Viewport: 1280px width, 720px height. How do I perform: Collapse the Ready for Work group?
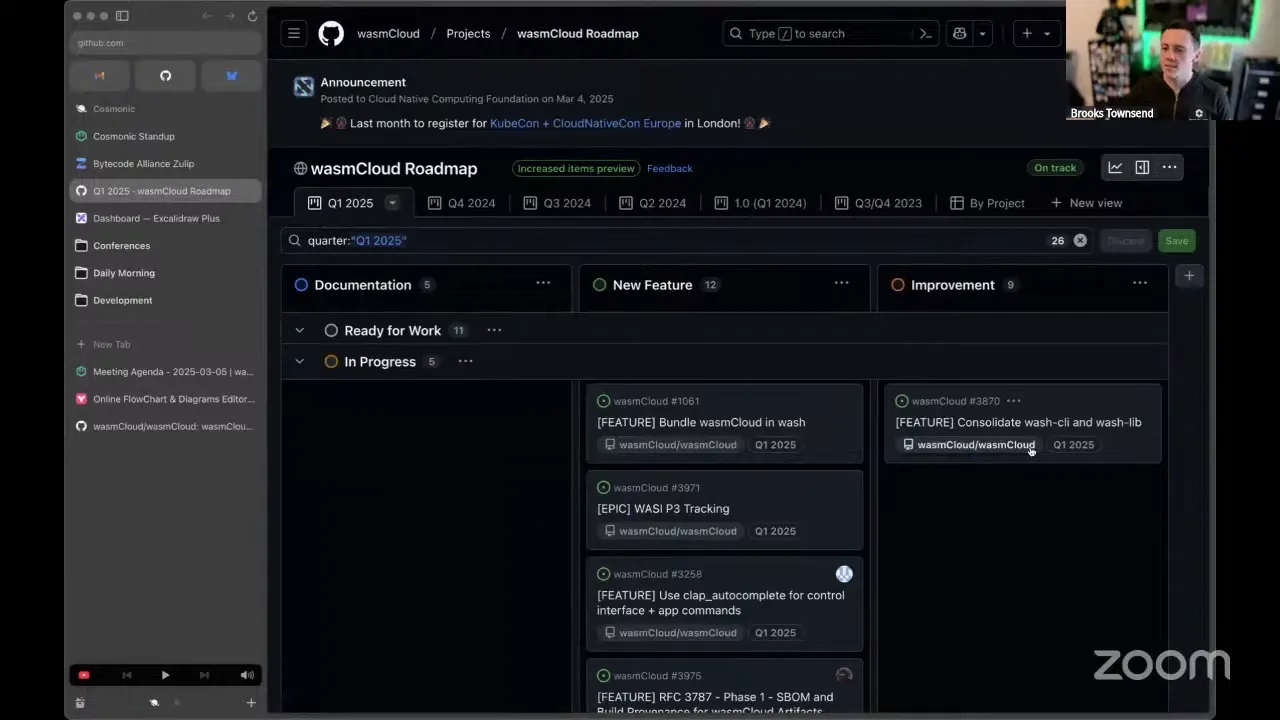tap(299, 330)
